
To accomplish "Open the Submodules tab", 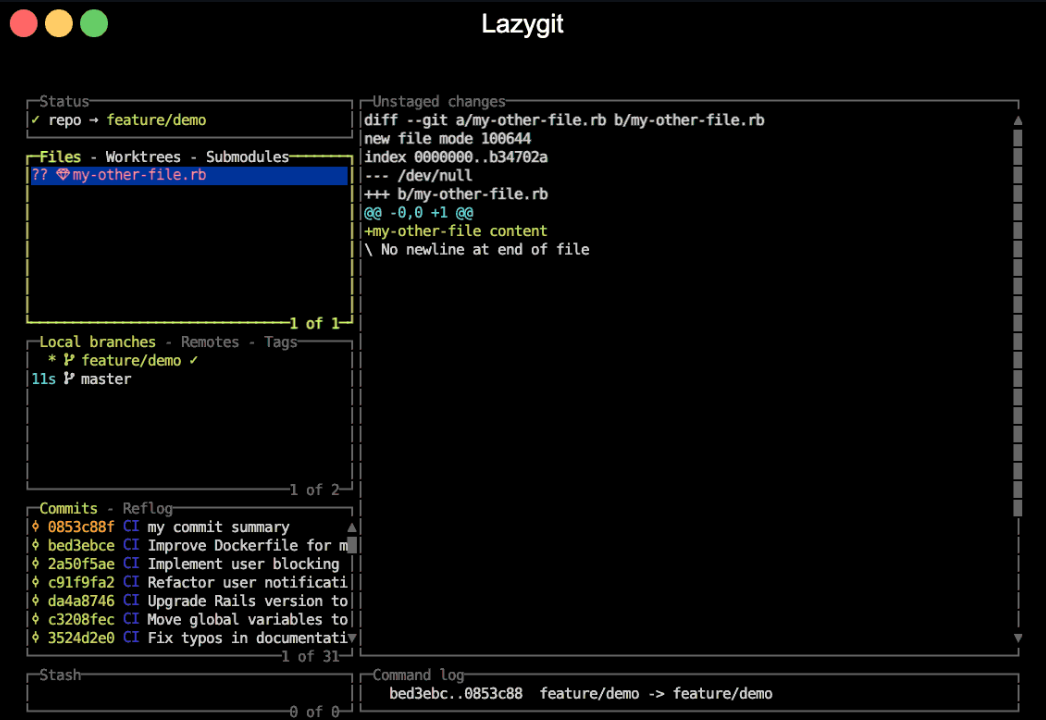I will pos(247,157).
